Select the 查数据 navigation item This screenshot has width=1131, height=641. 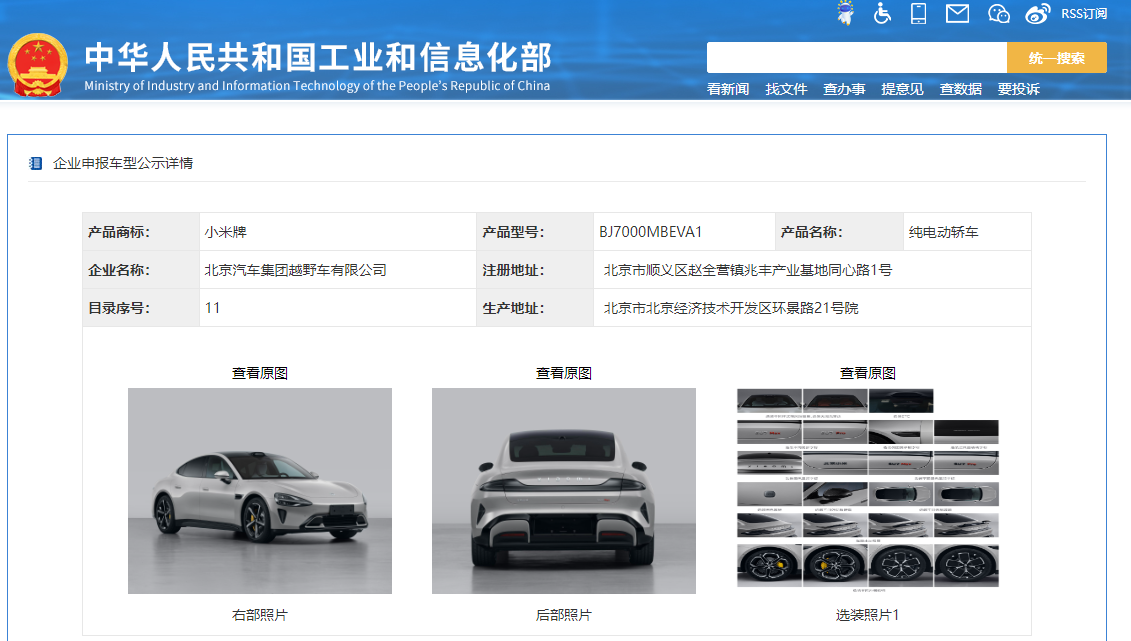coord(960,89)
